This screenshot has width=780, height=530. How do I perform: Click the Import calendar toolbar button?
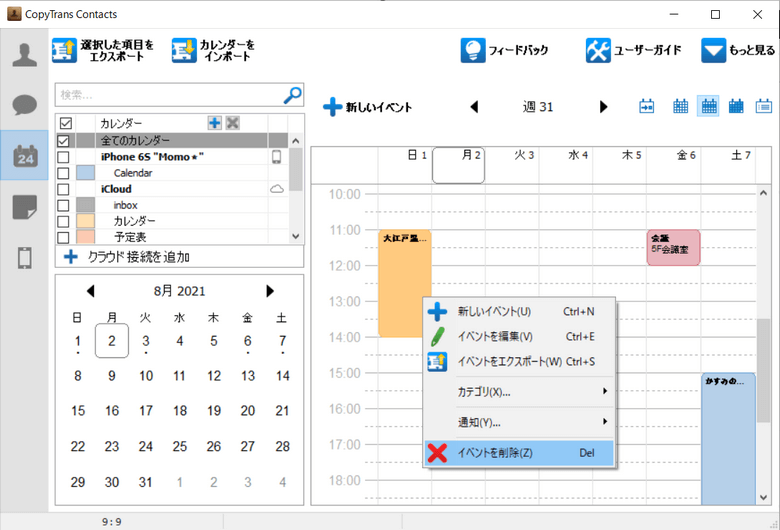[213, 50]
